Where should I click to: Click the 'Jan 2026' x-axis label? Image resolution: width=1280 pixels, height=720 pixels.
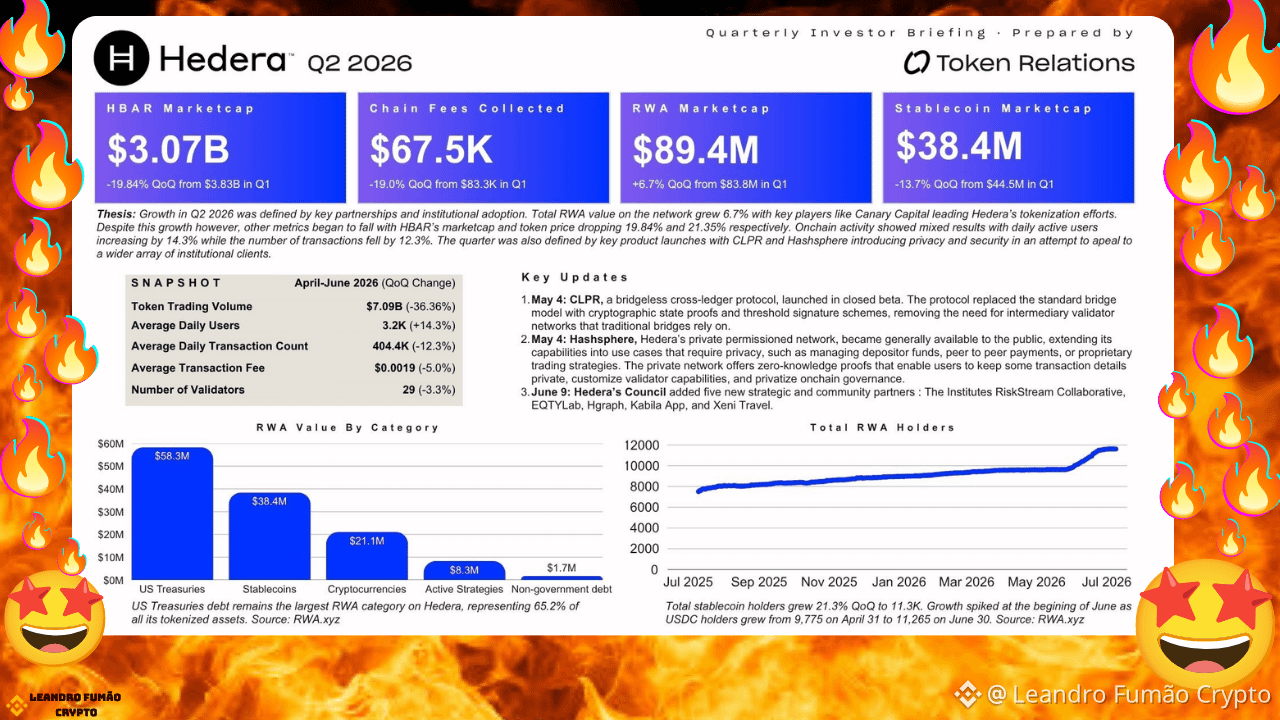coord(897,581)
